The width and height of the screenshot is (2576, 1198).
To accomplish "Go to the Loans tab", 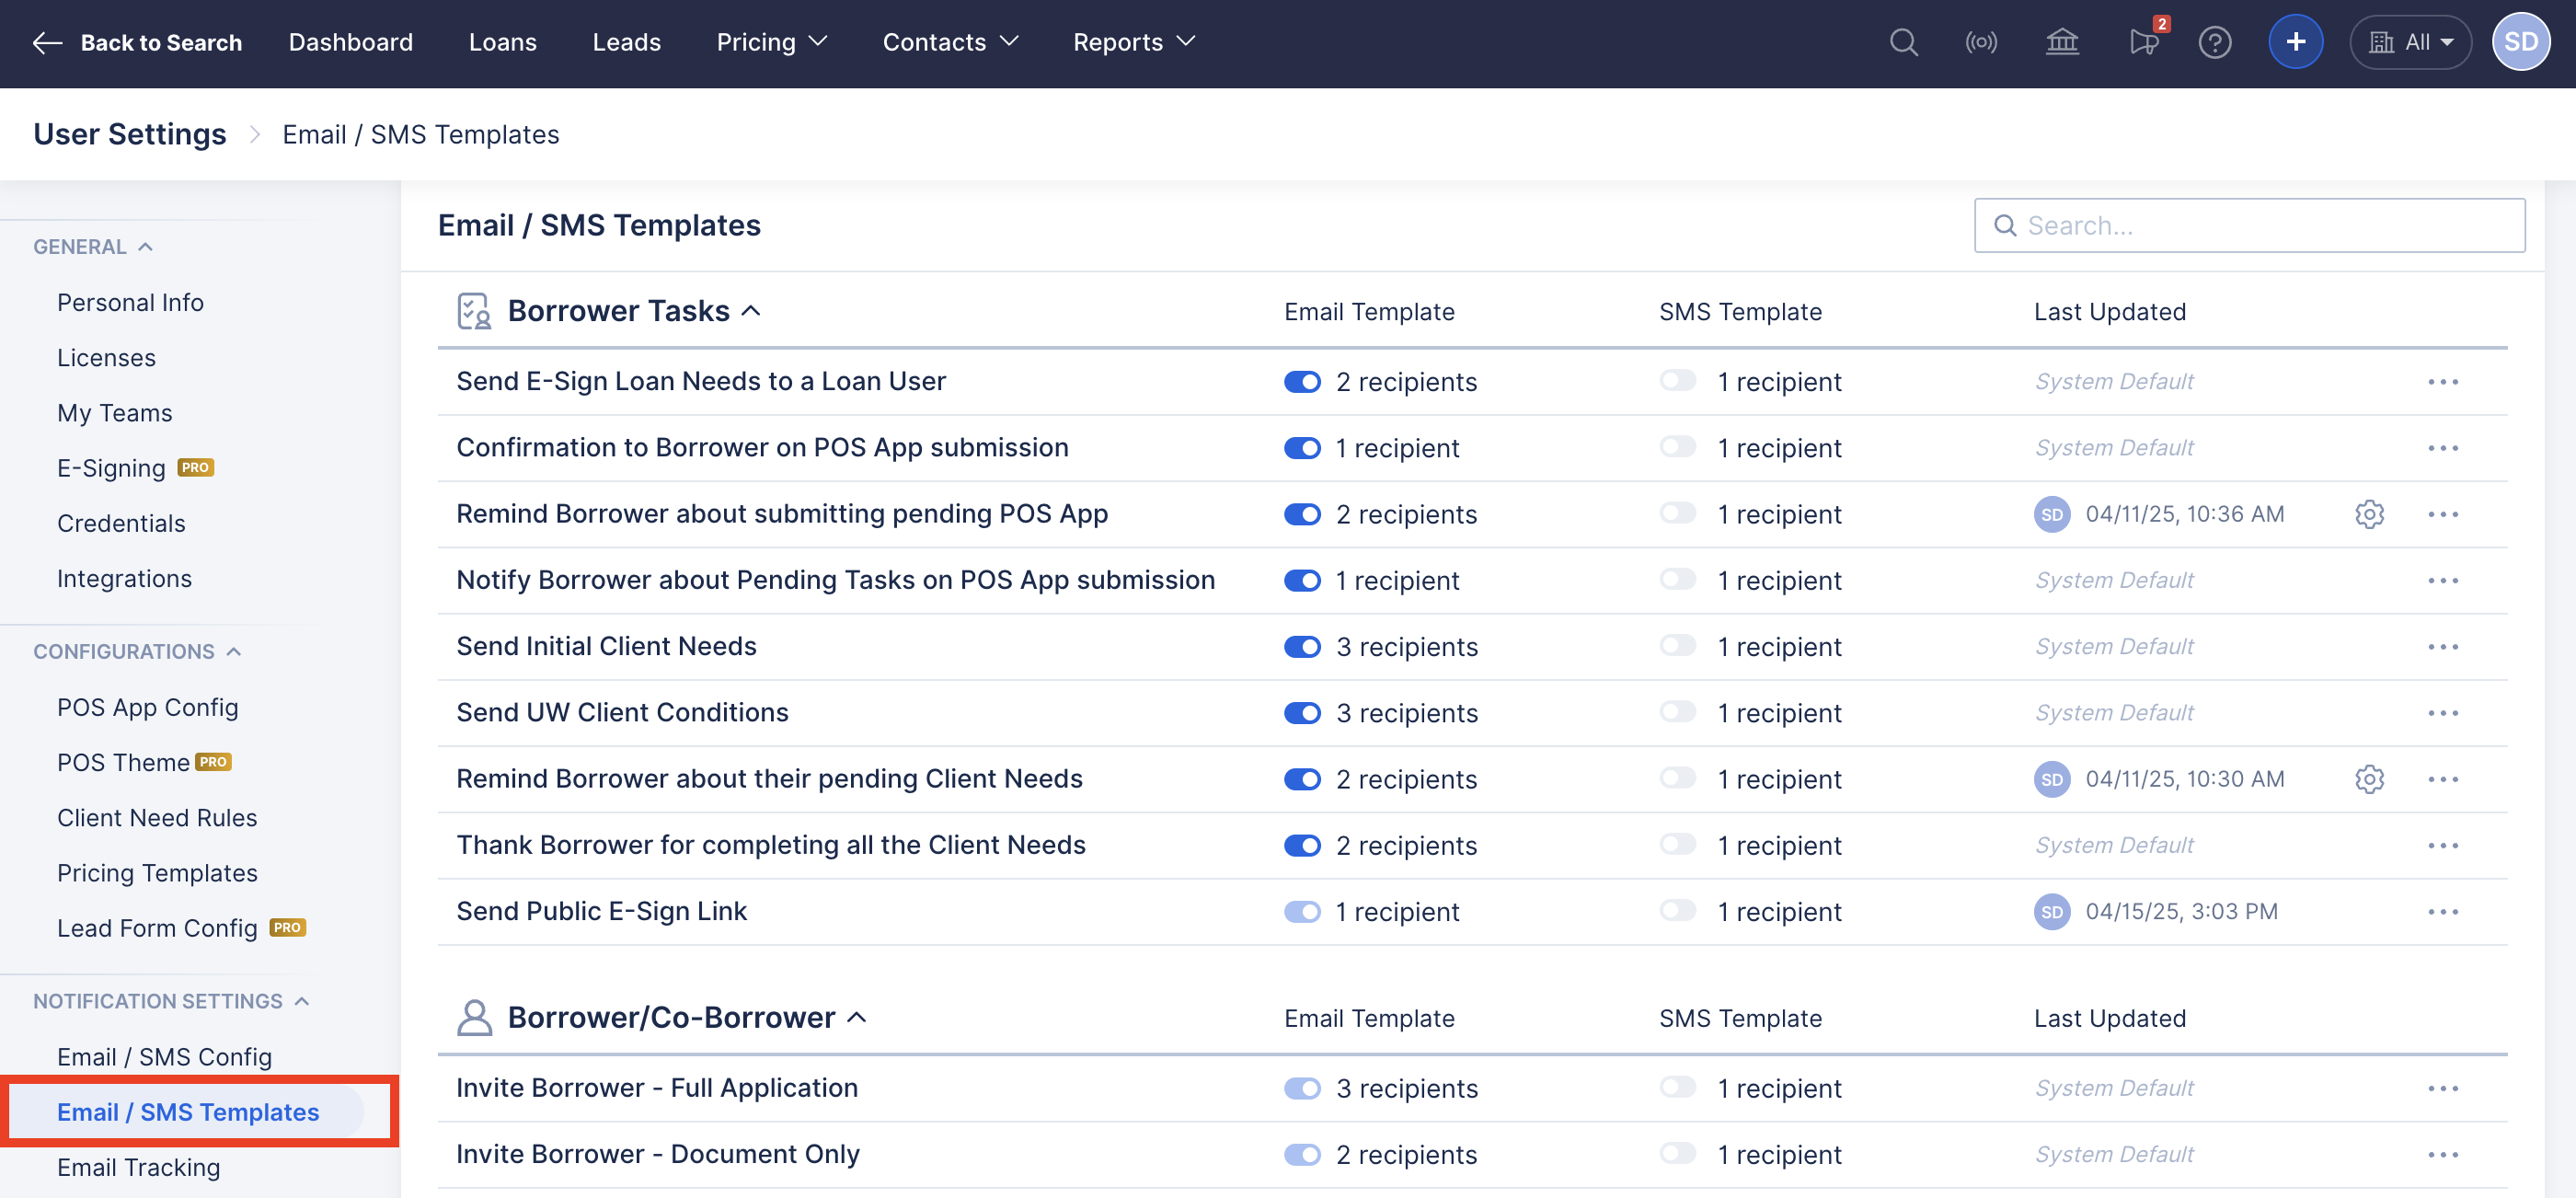I will coord(502,42).
